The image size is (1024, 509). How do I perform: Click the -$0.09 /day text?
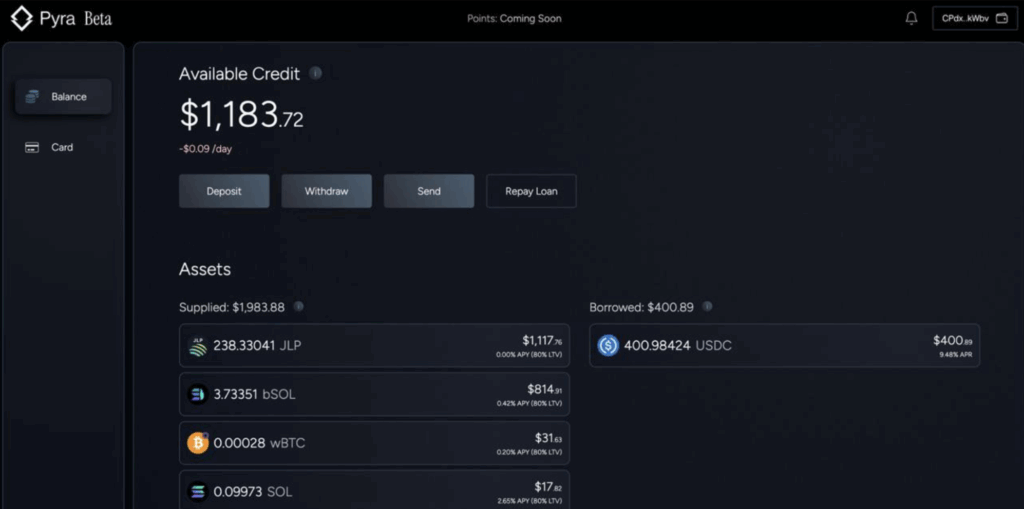pos(206,149)
